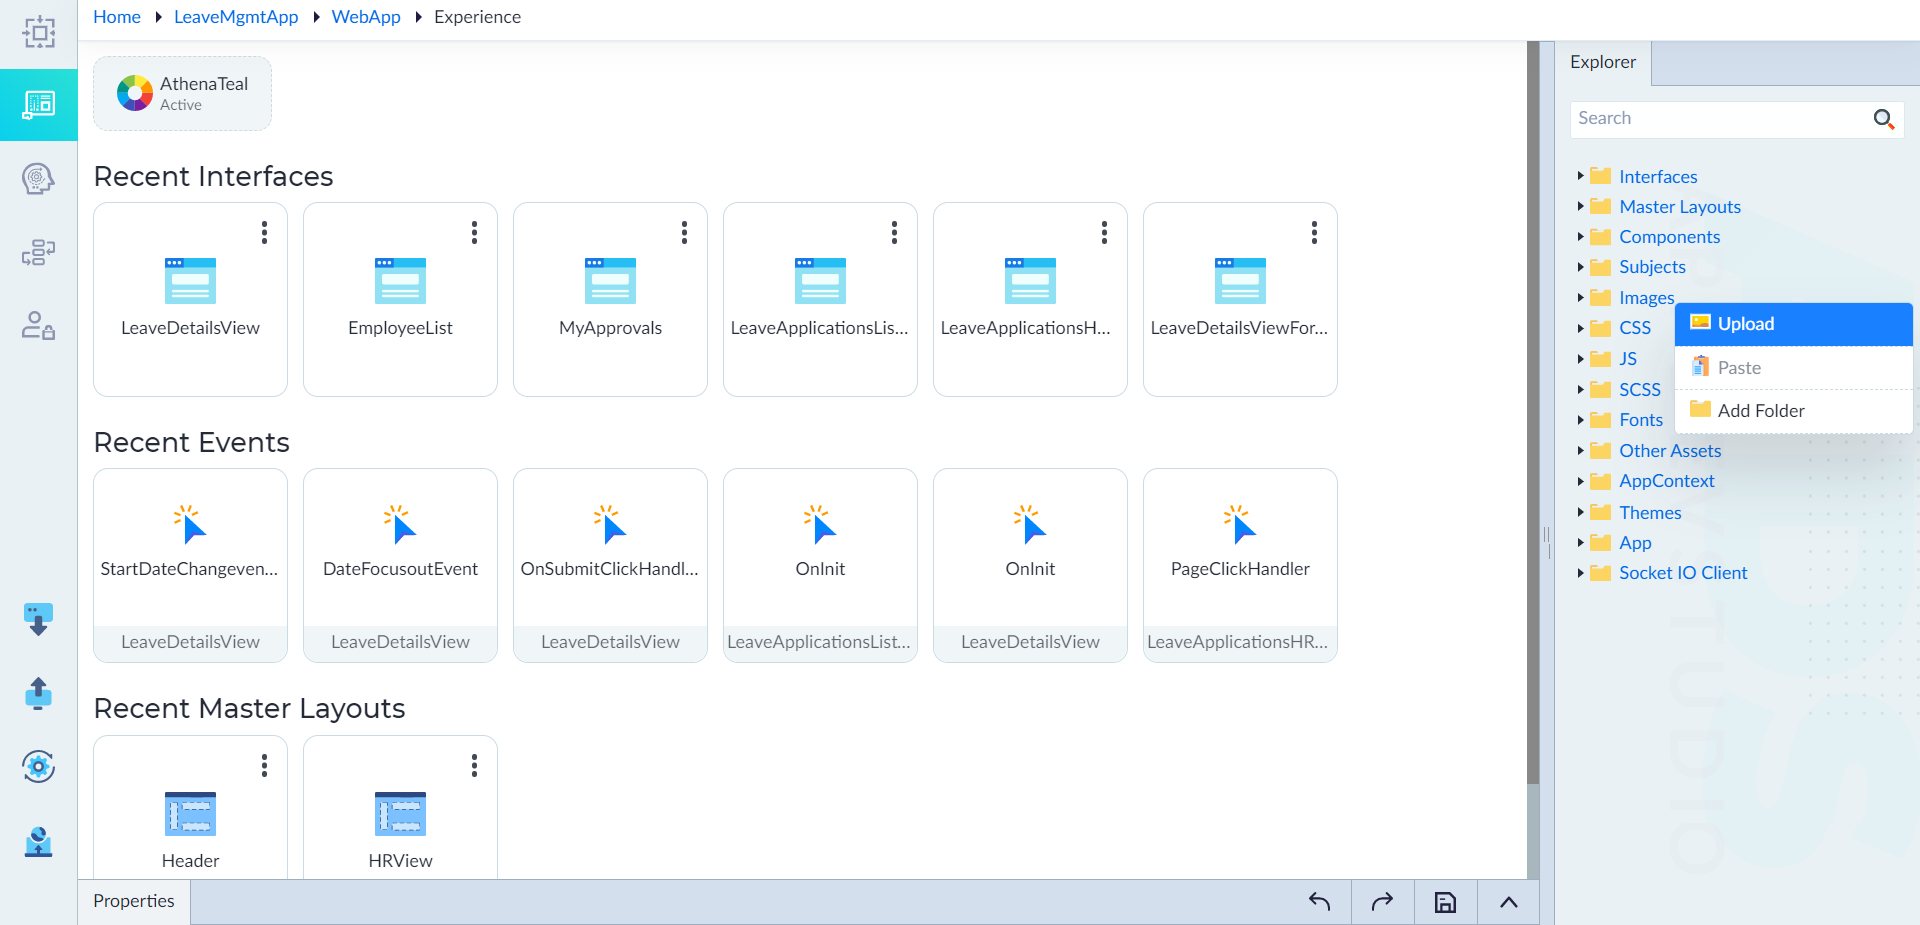This screenshot has width=1920, height=925.
Task: Choose Upload from the context menu
Action: (x=1794, y=324)
